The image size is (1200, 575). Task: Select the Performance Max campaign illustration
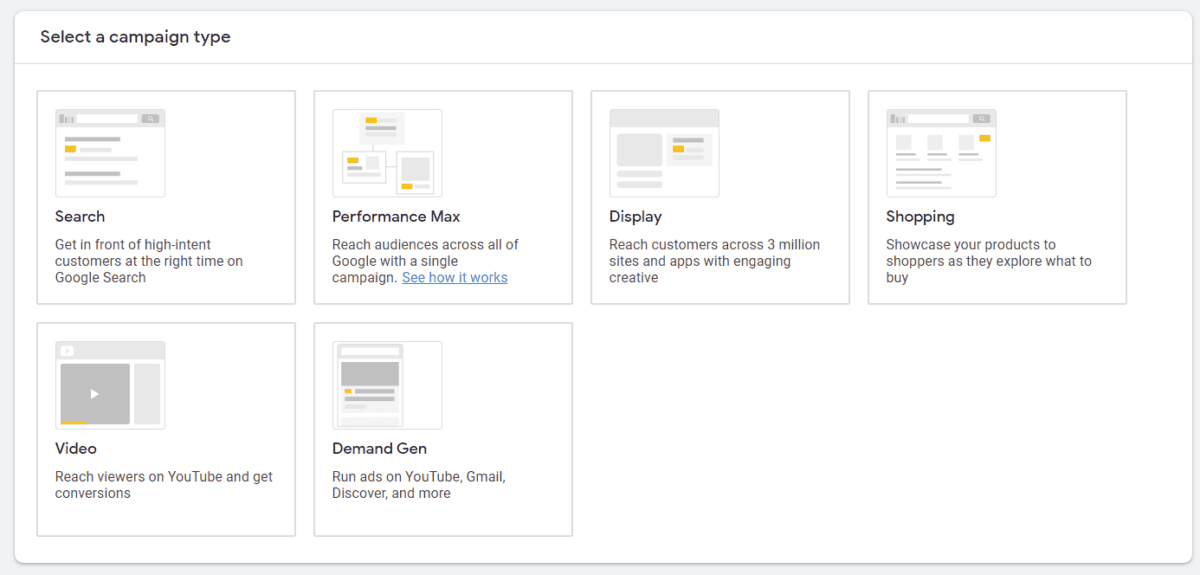point(387,153)
